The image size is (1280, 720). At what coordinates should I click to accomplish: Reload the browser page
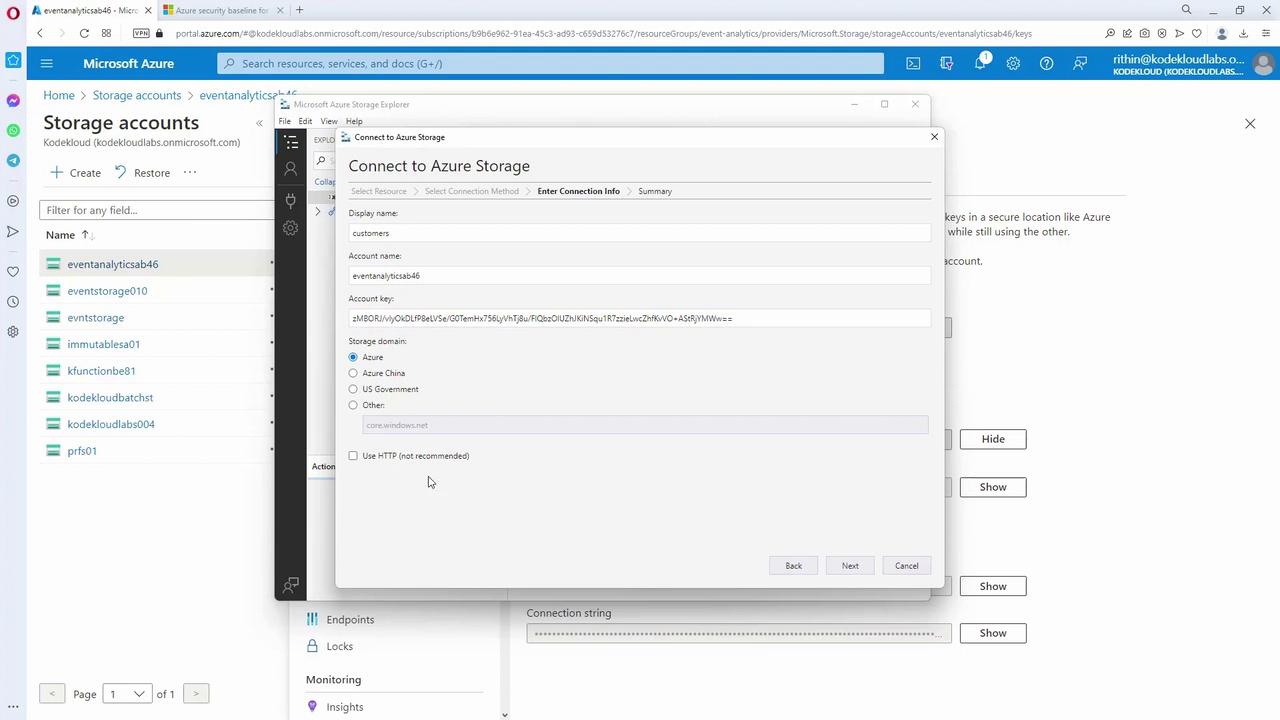[84, 33]
